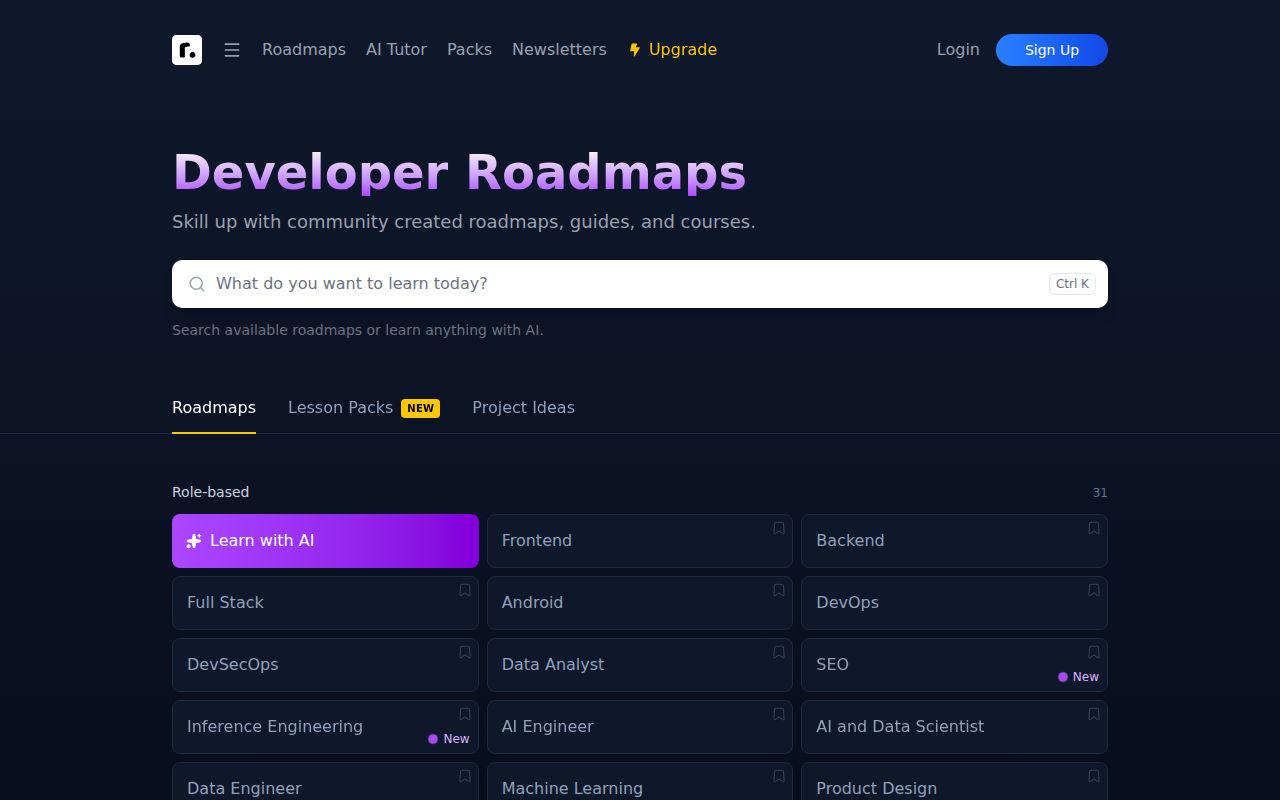Open the Frontend roadmap card

[640, 541]
